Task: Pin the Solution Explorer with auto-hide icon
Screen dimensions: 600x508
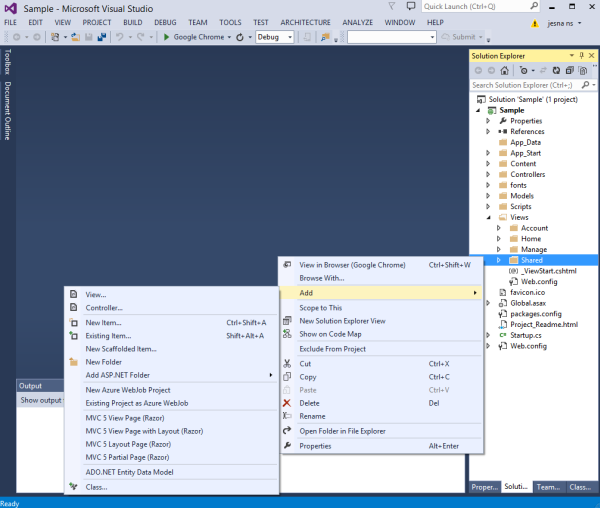Action: (x=582, y=55)
